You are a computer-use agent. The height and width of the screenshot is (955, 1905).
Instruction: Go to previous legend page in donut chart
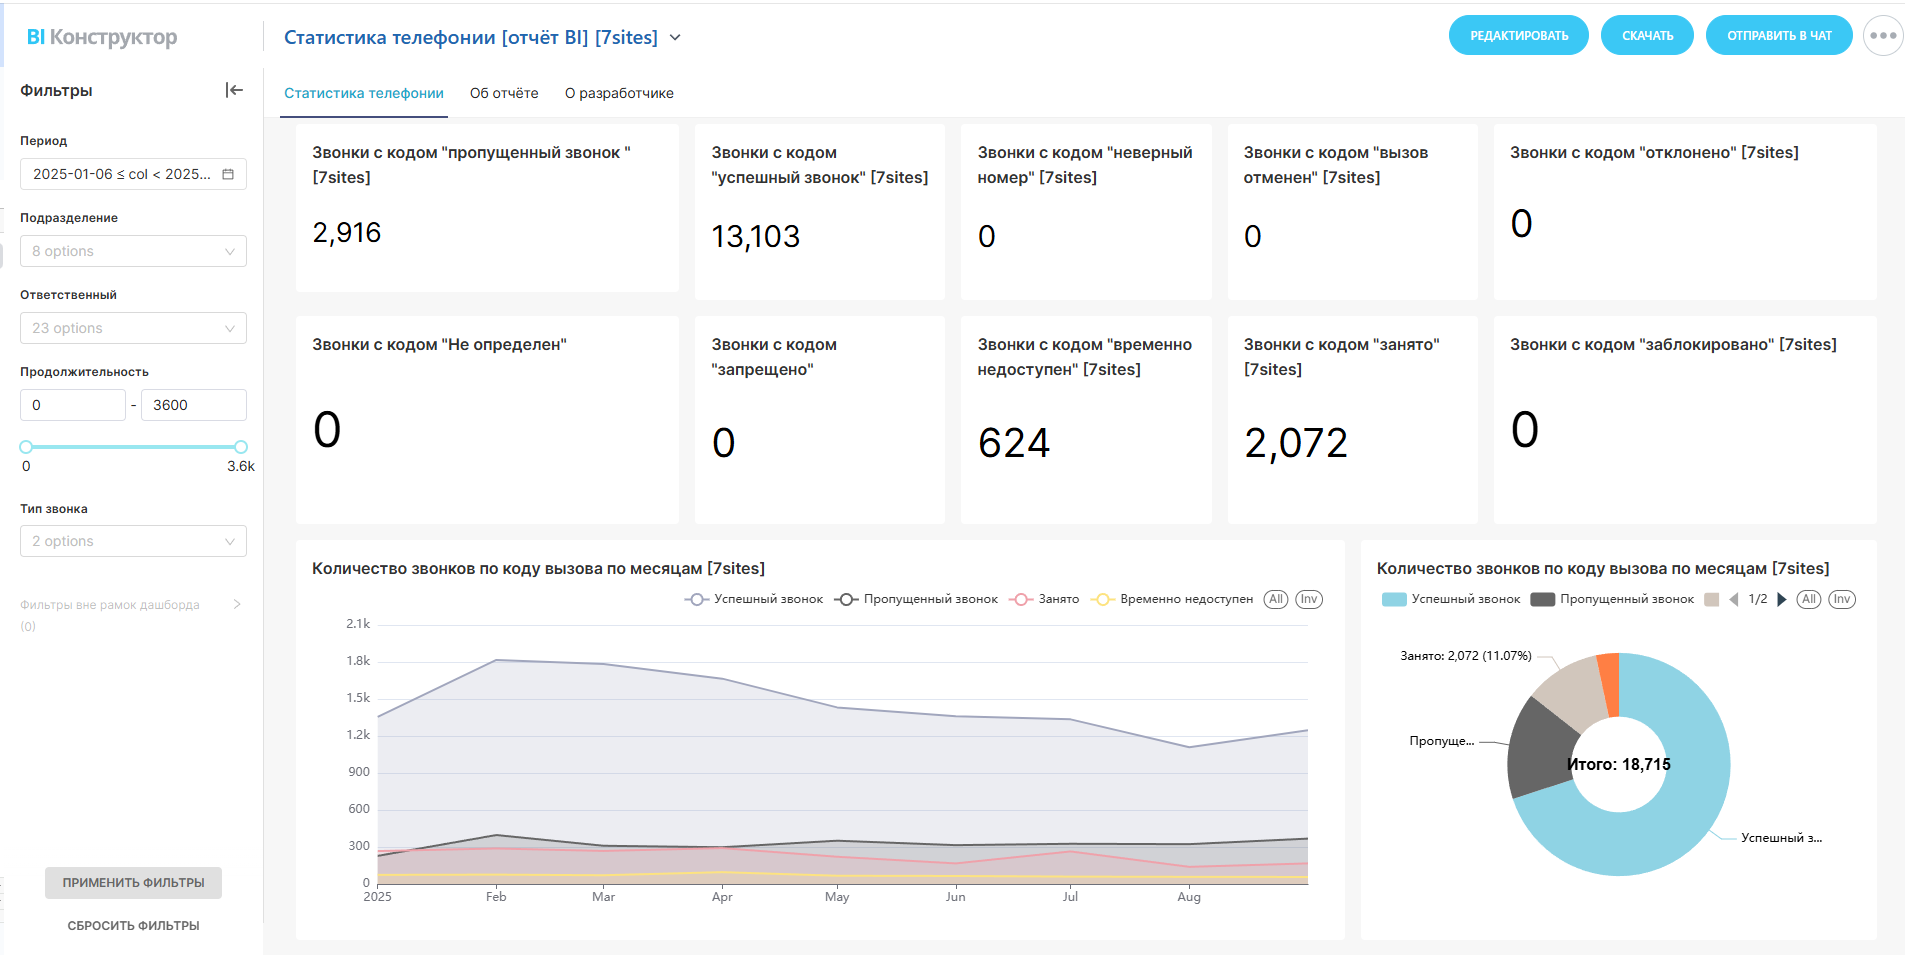(x=1734, y=600)
